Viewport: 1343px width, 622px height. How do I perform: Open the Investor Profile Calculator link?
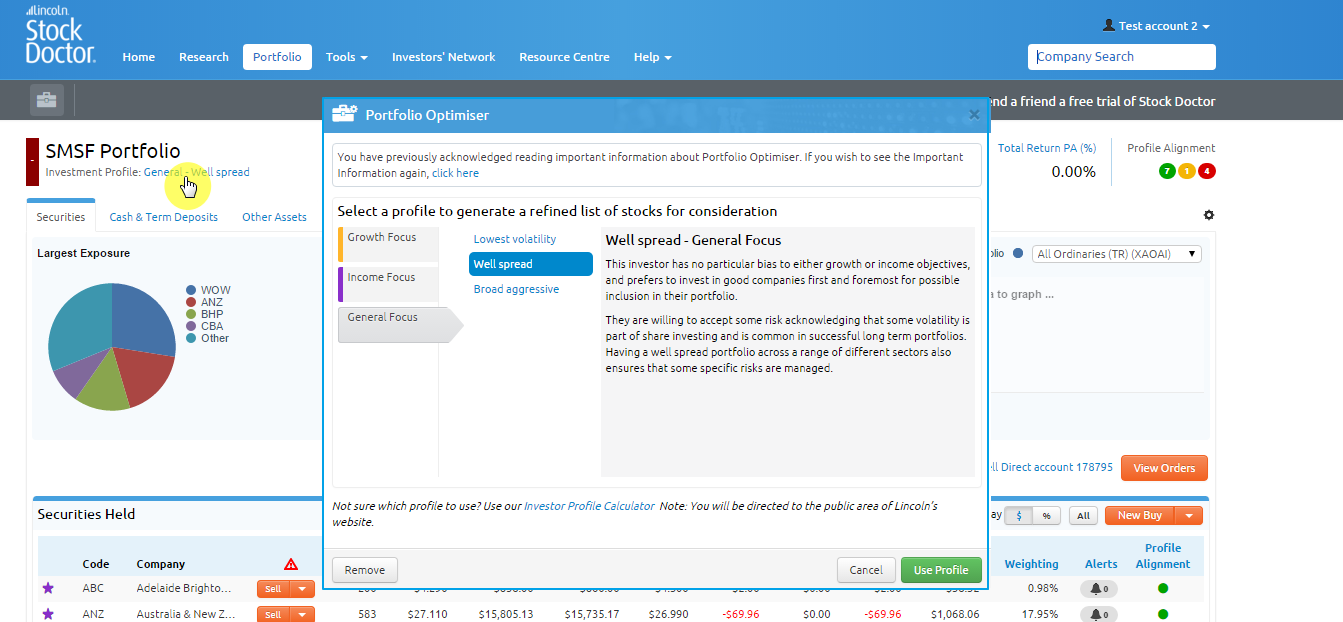[x=589, y=506]
